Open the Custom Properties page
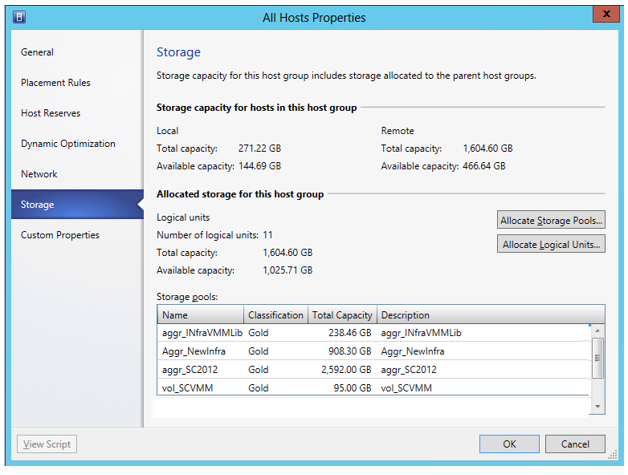628x475 pixels. click(x=60, y=235)
